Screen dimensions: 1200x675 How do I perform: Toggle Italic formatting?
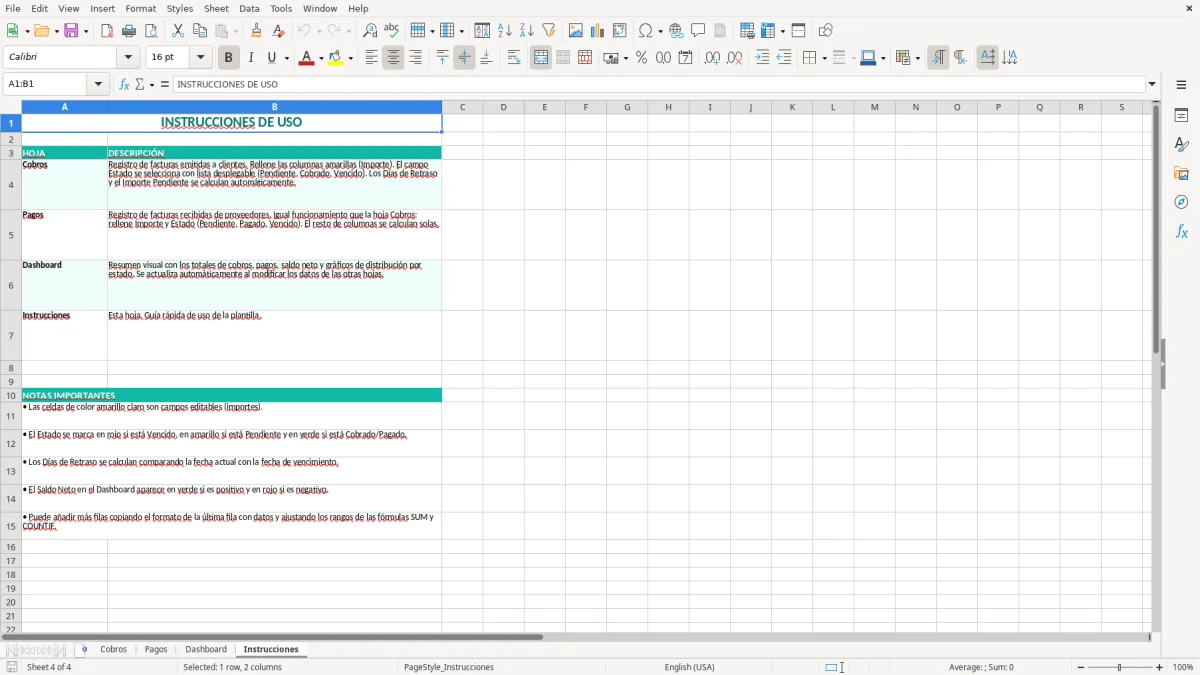pyautogui.click(x=250, y=58)
